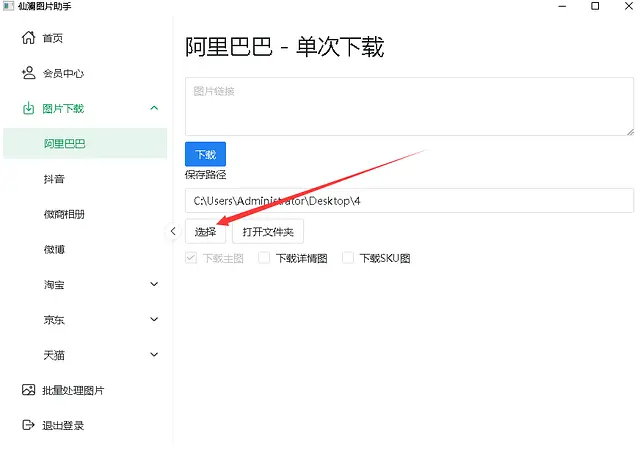Click 退出登录 to log out

coord(63,425)
